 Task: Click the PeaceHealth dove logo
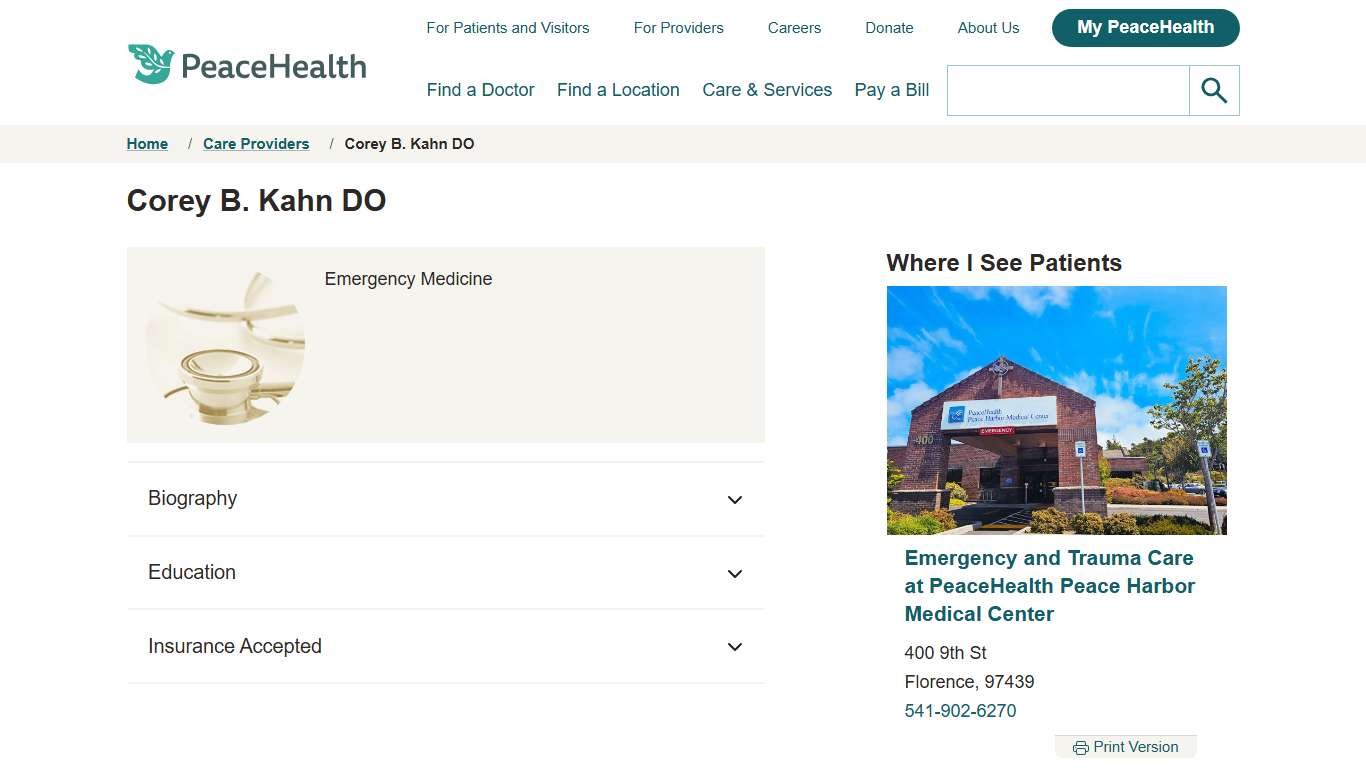pos(151,64)
